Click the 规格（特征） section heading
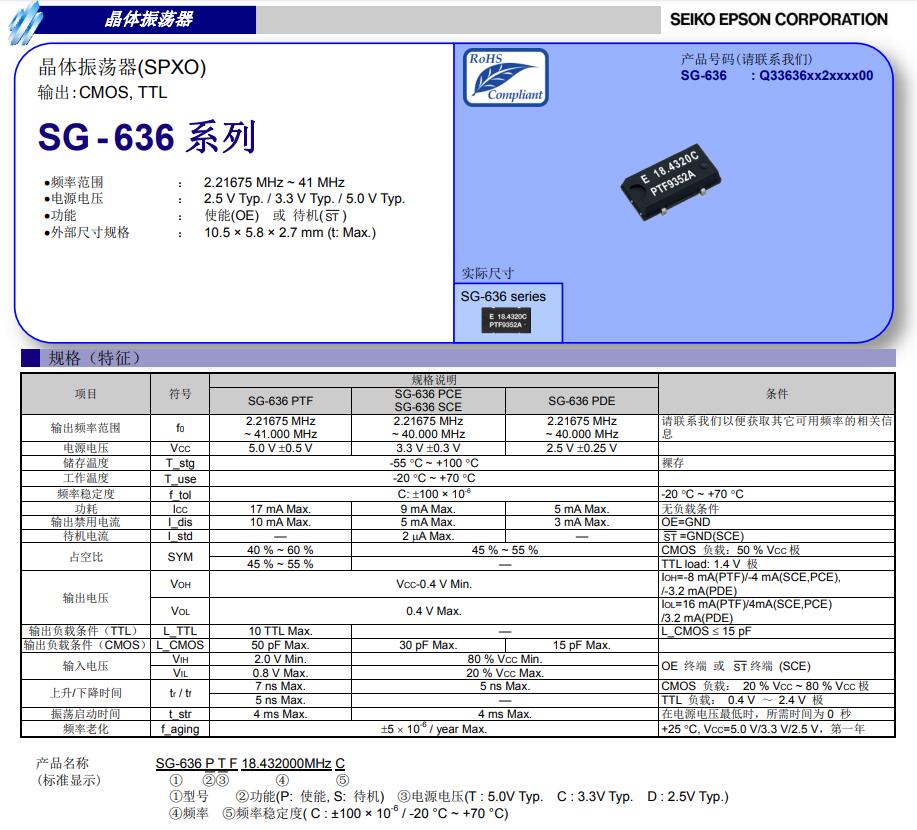917x830 pixels. point(94,358)
